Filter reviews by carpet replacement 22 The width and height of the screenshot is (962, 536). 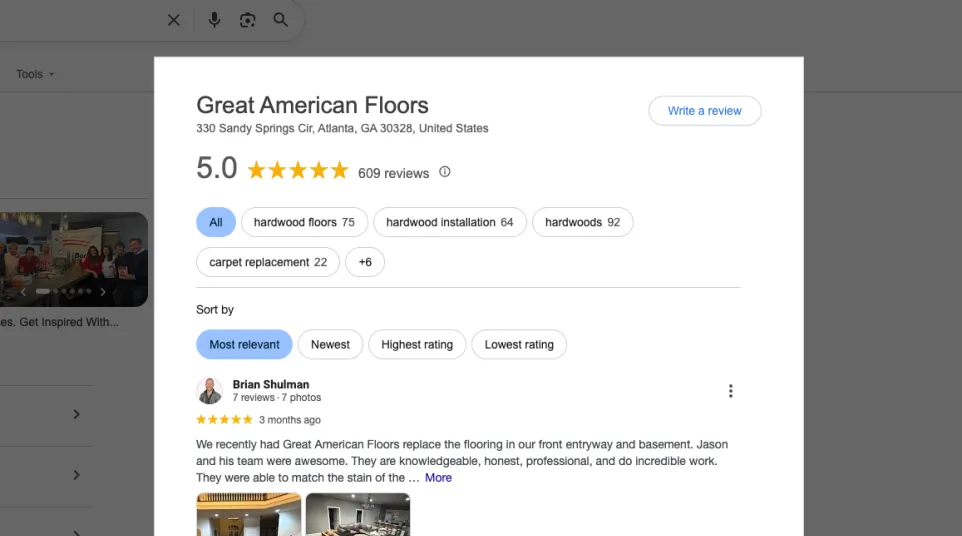(x=268, y=262)
